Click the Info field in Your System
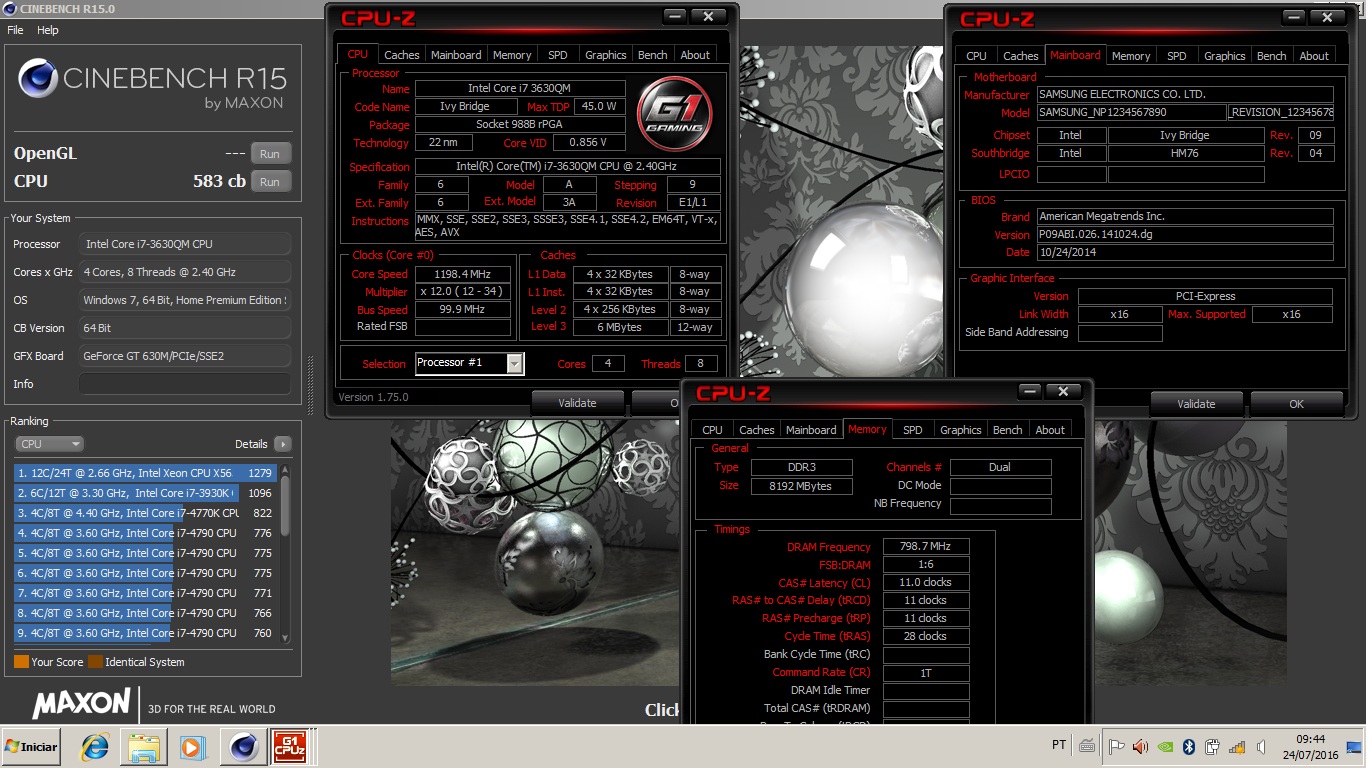This screenshot has width=1366, height=768. point(185,384)
